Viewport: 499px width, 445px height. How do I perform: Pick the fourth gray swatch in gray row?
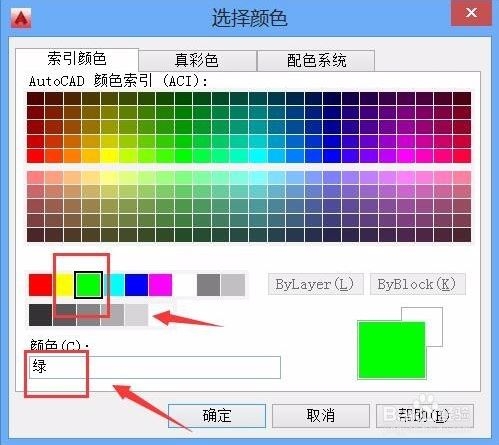tap(112, 315)
